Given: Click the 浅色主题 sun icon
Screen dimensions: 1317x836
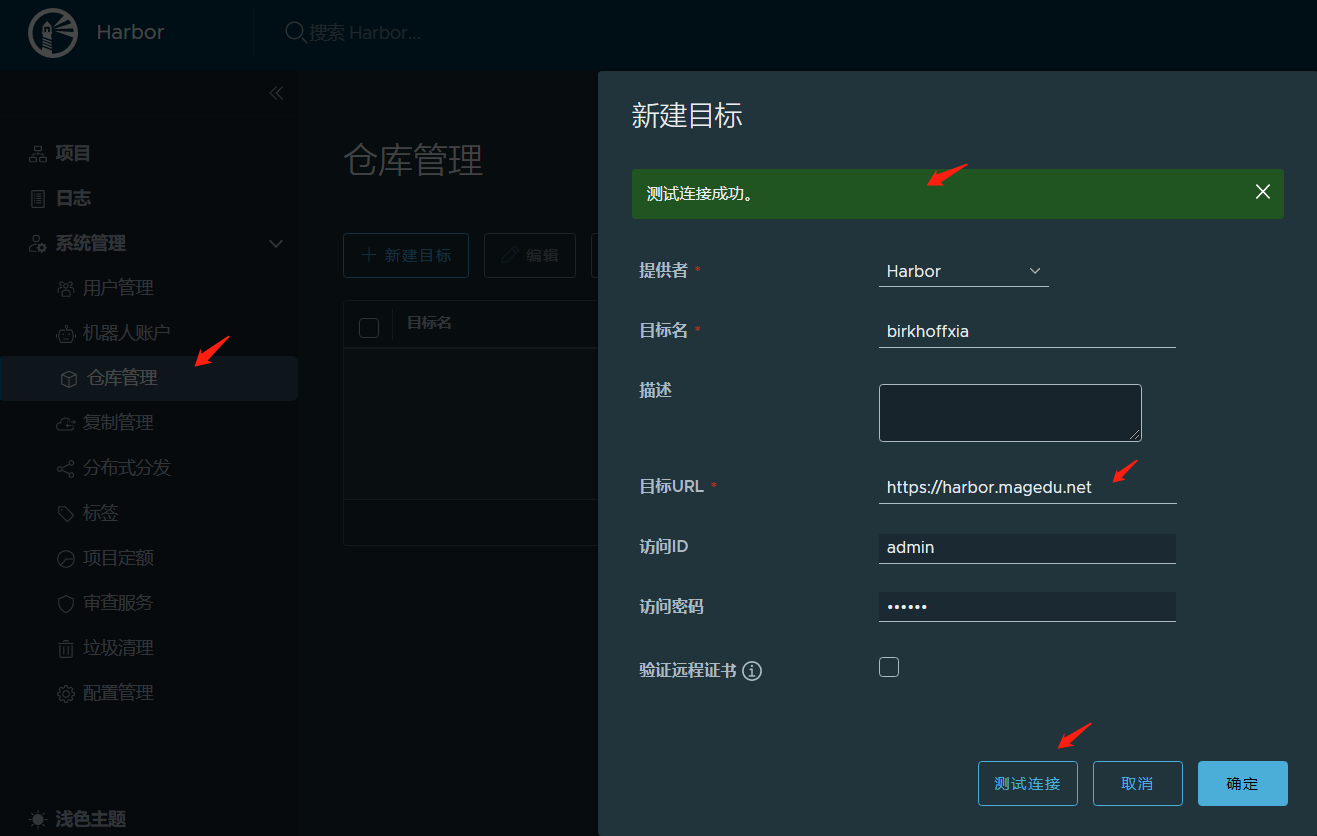Looking at the screenshot, I should (x=38, y=819).
